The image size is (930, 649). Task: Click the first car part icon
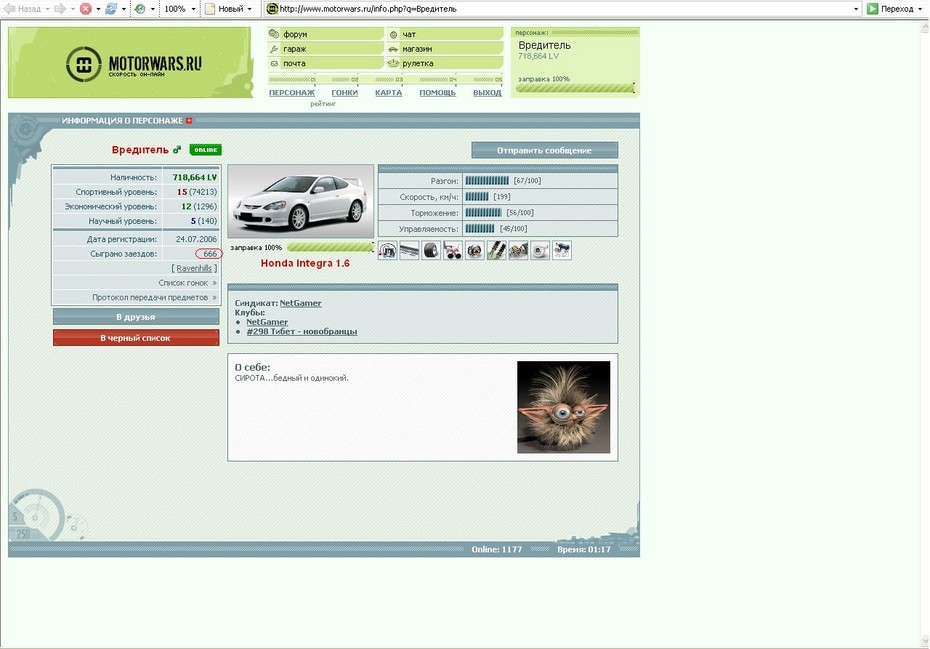coord(387,250)
